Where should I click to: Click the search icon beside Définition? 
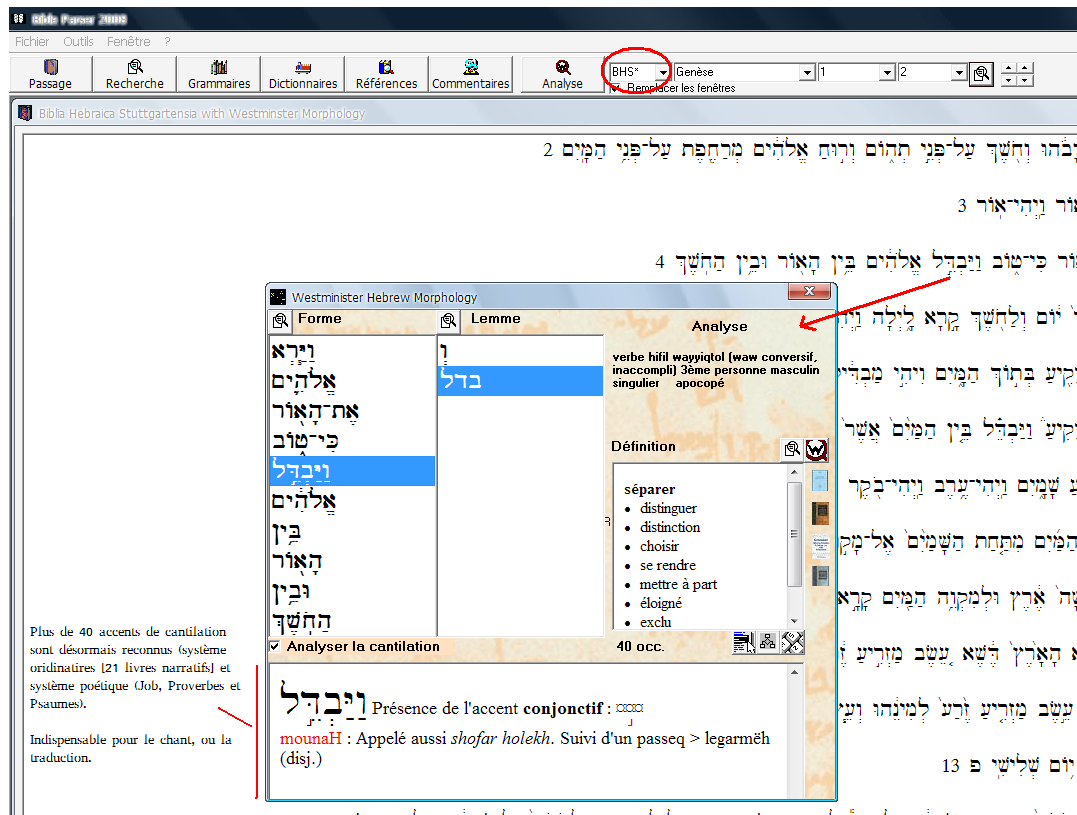pyautogui.click(x=792, y=449)
